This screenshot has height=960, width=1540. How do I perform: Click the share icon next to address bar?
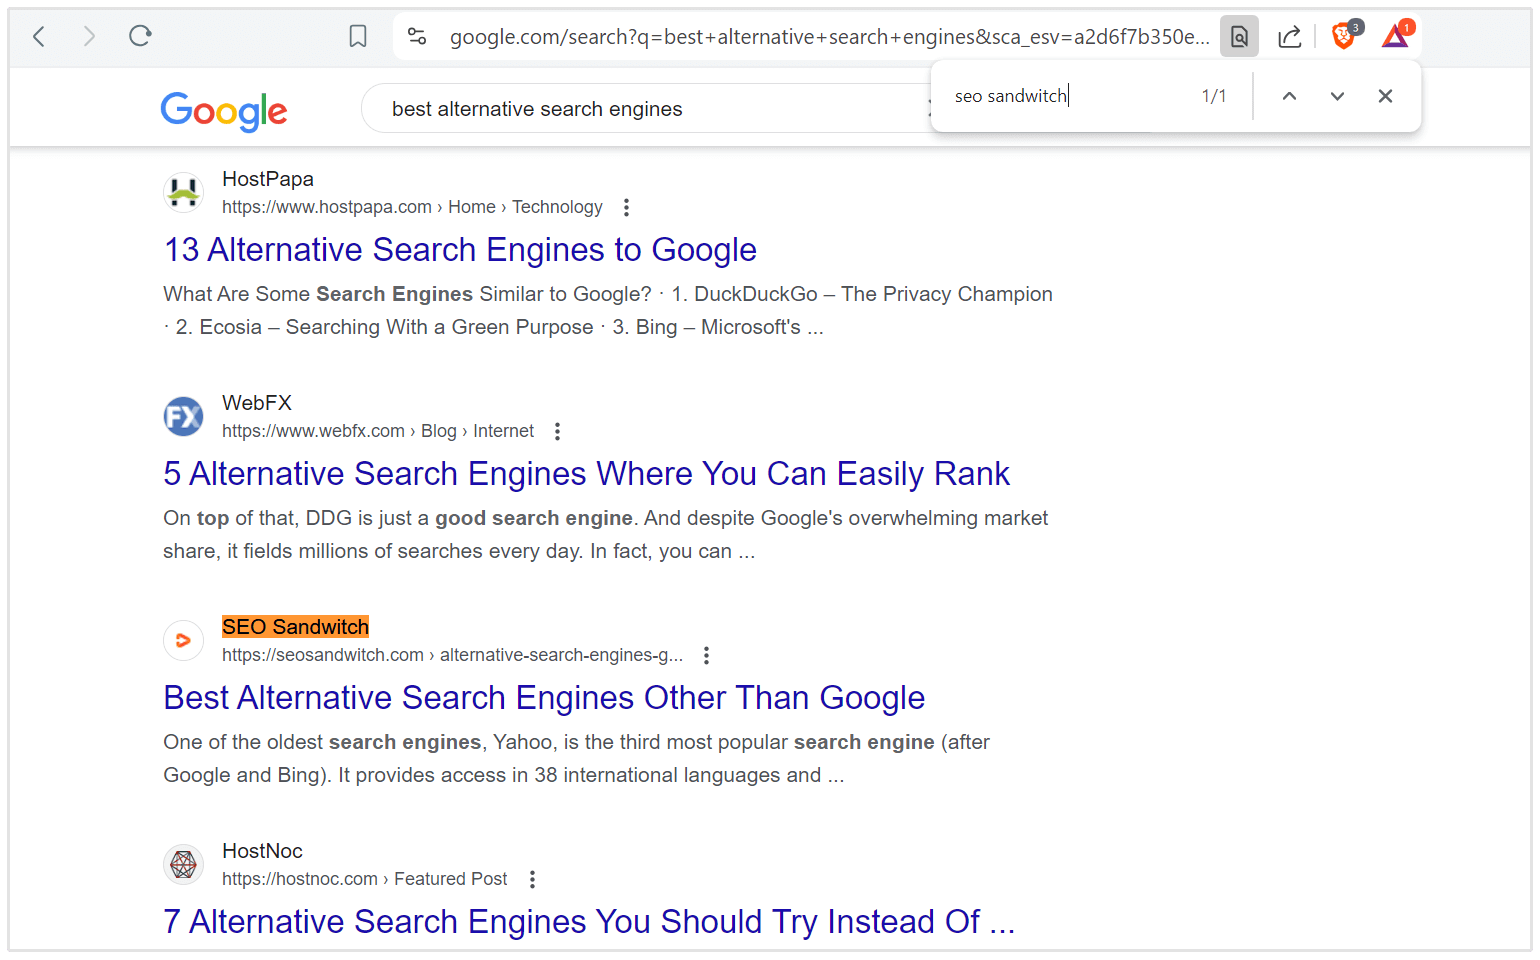click(x=1289, y=36)
